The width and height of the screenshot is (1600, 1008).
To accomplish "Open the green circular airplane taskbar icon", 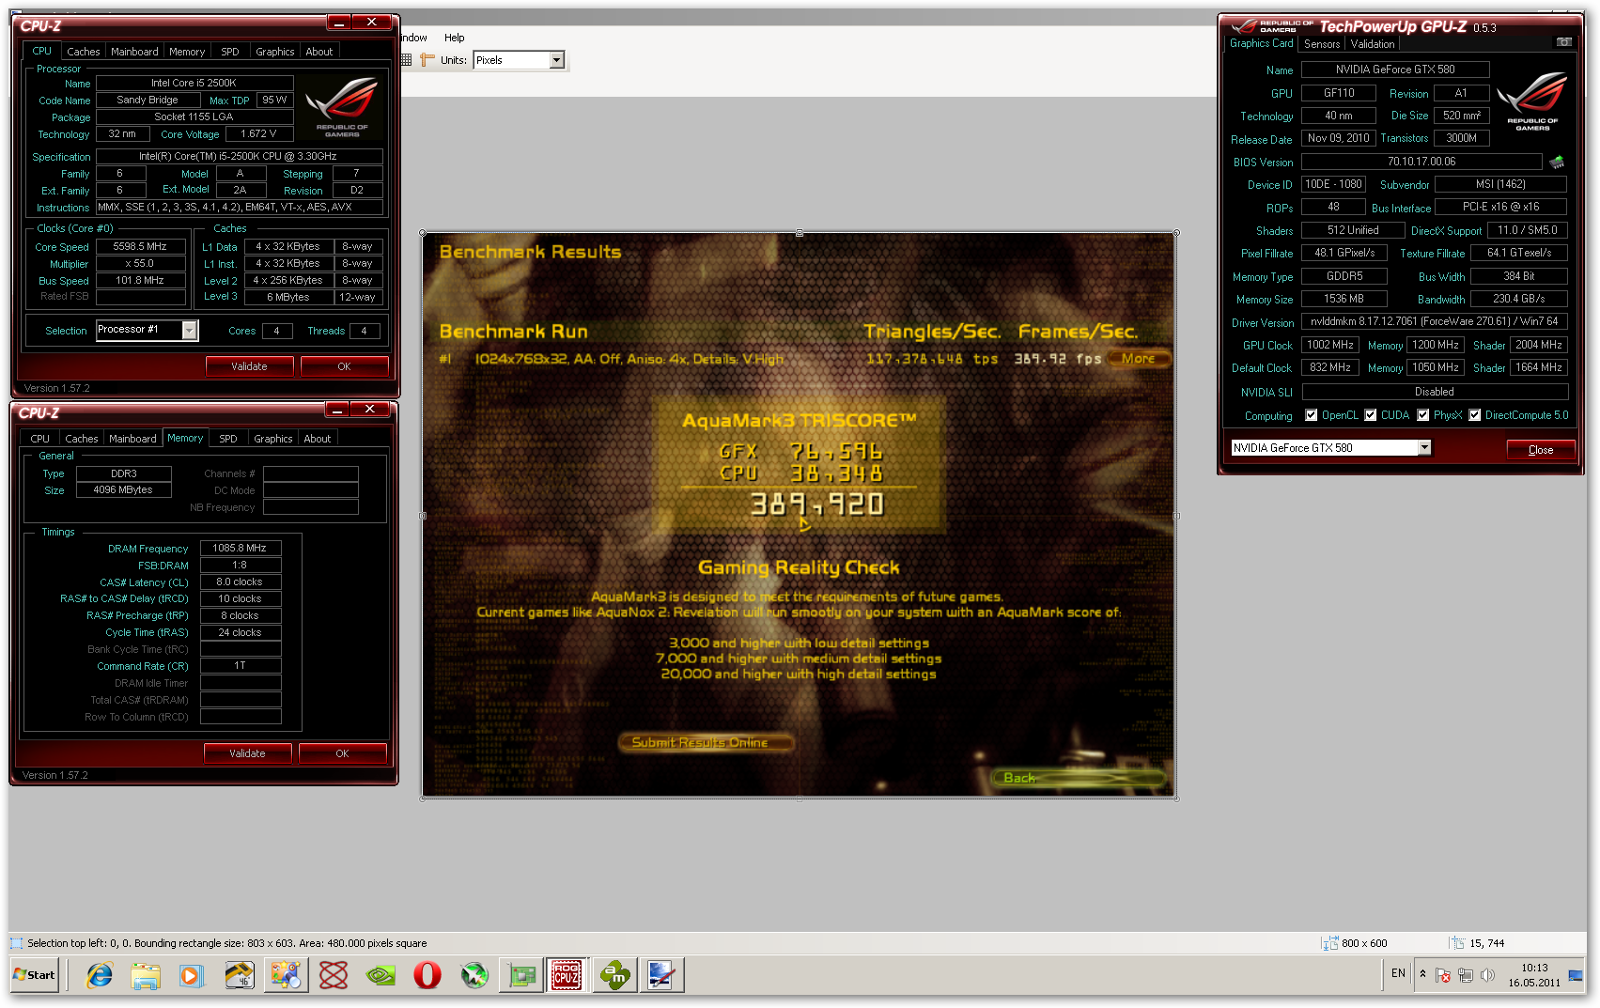I will pyautogui.click(x=474, y=975).
